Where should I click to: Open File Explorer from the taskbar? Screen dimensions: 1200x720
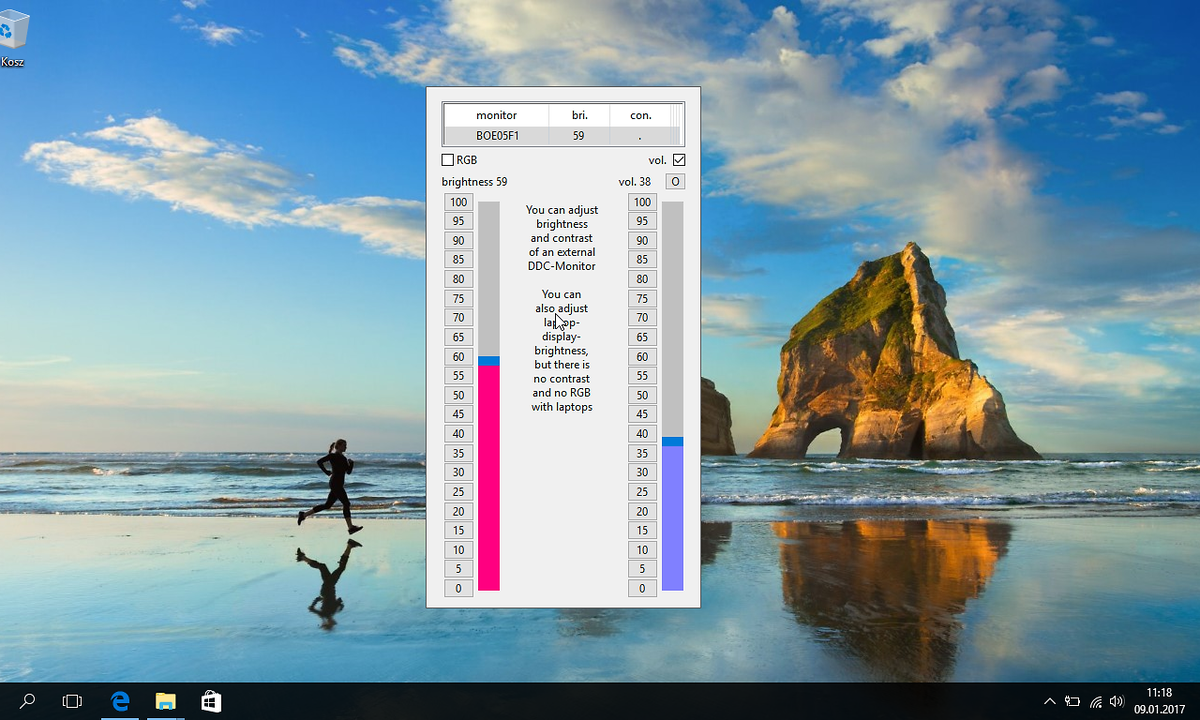(x=165, y=701)
